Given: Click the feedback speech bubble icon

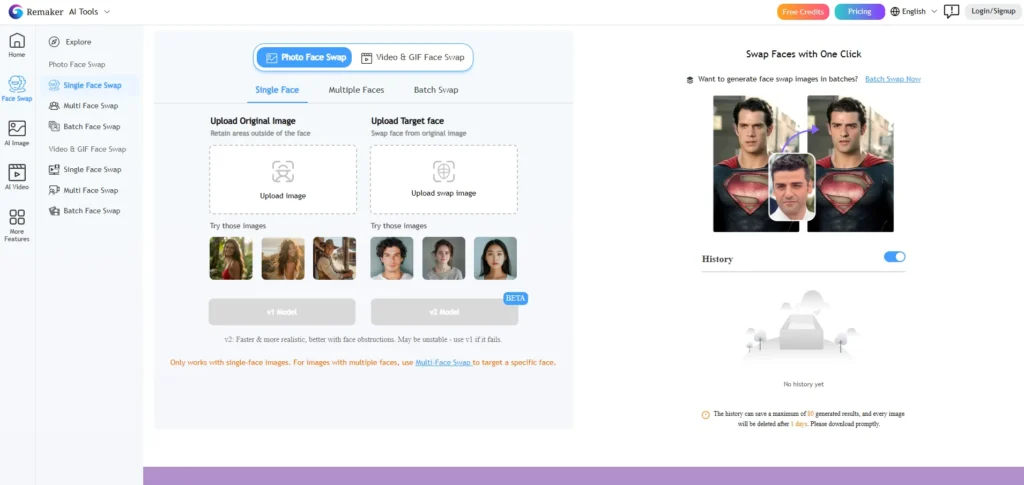Looking at the screenshot, I should coord(952,11).
